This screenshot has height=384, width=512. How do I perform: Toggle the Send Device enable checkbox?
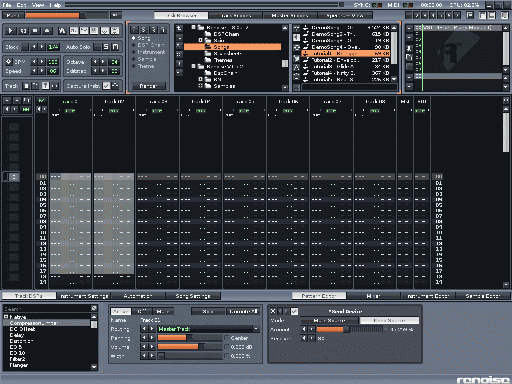pyautogui.click(x=294, y=311)
